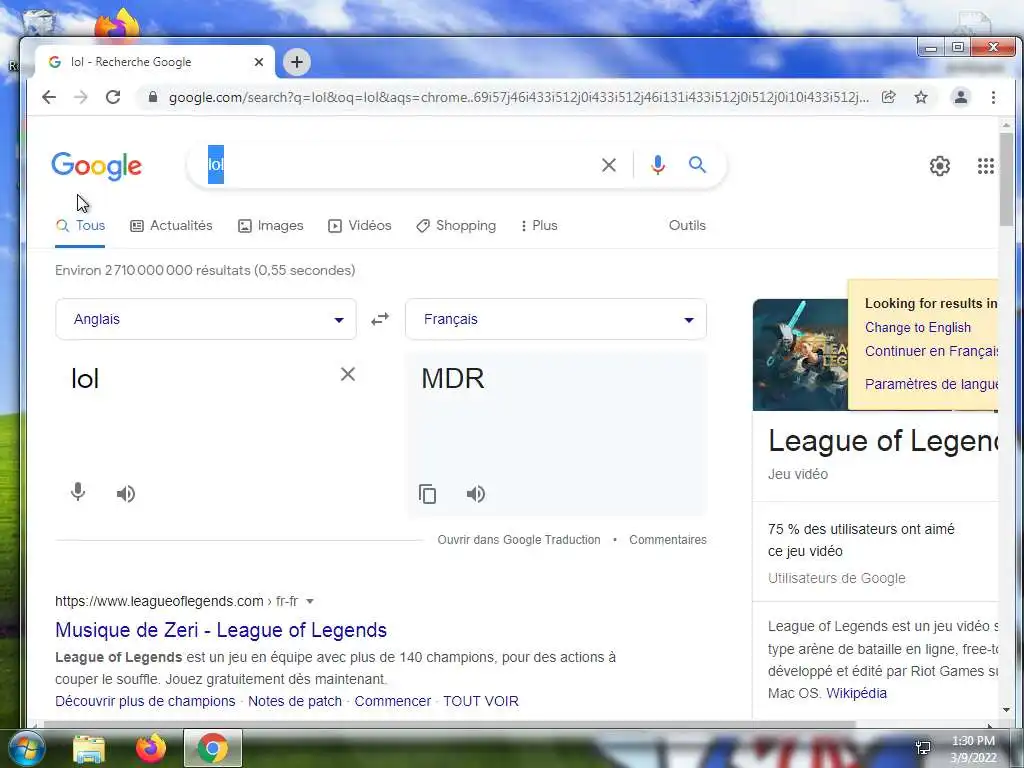
Task: Close the 'lol - Recherche Google' tab
Action: 259,62
